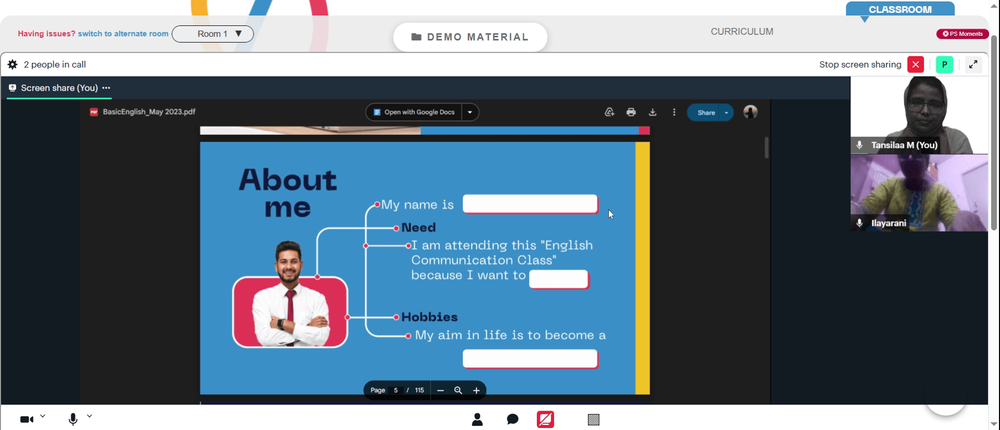Toggle the microphone mute

tap(73, 419)
